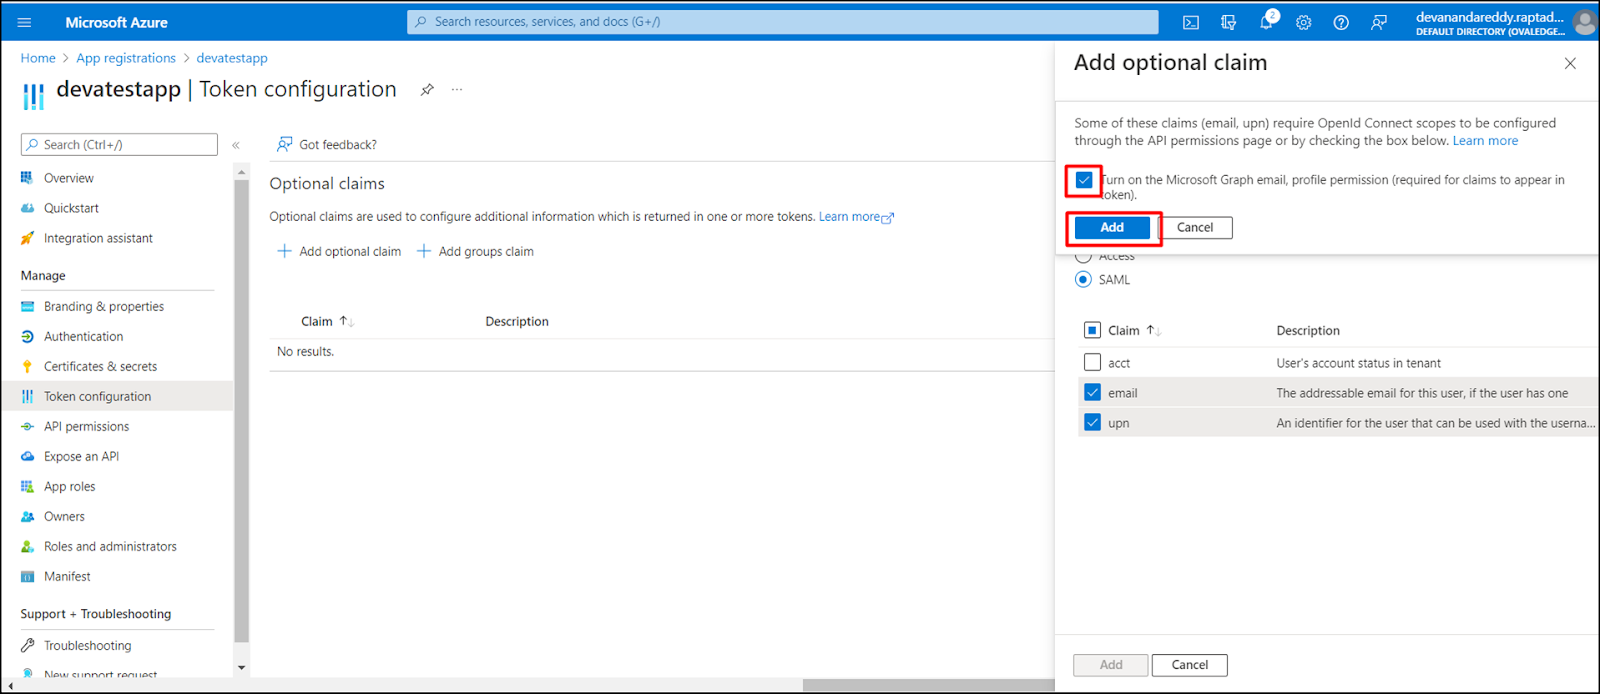
Task: Click Cancel at panel bottom
Action: click(x=1190, y=665)
